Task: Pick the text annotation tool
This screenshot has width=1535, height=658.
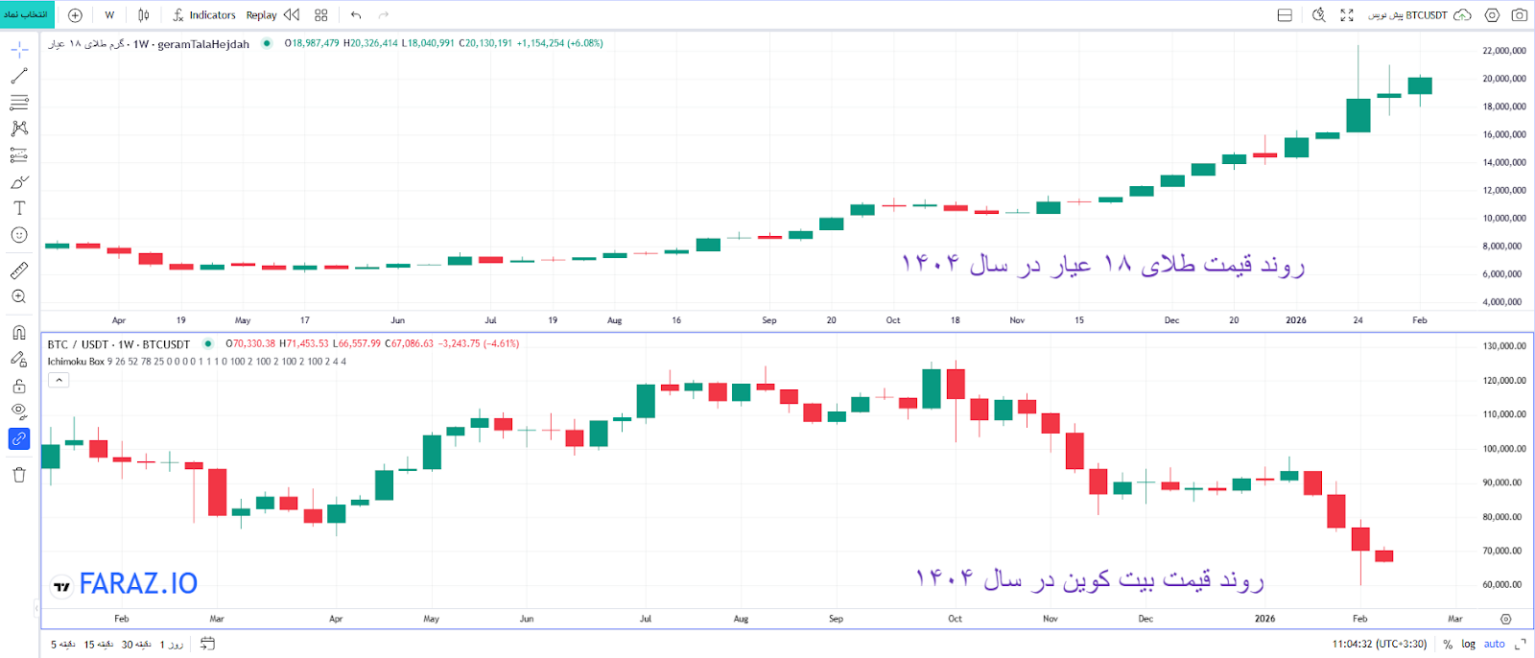Action: pos(19,208)
